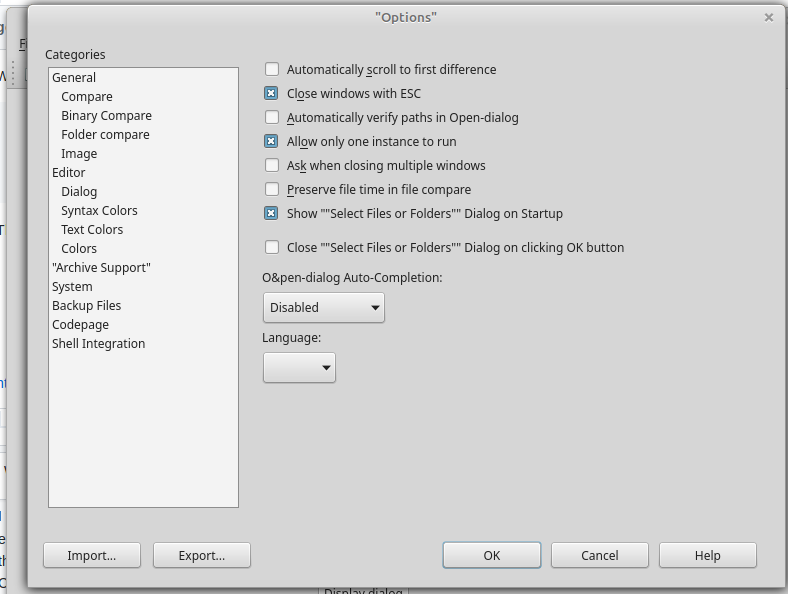Confirm with the OK button

[x=492, y=555]
